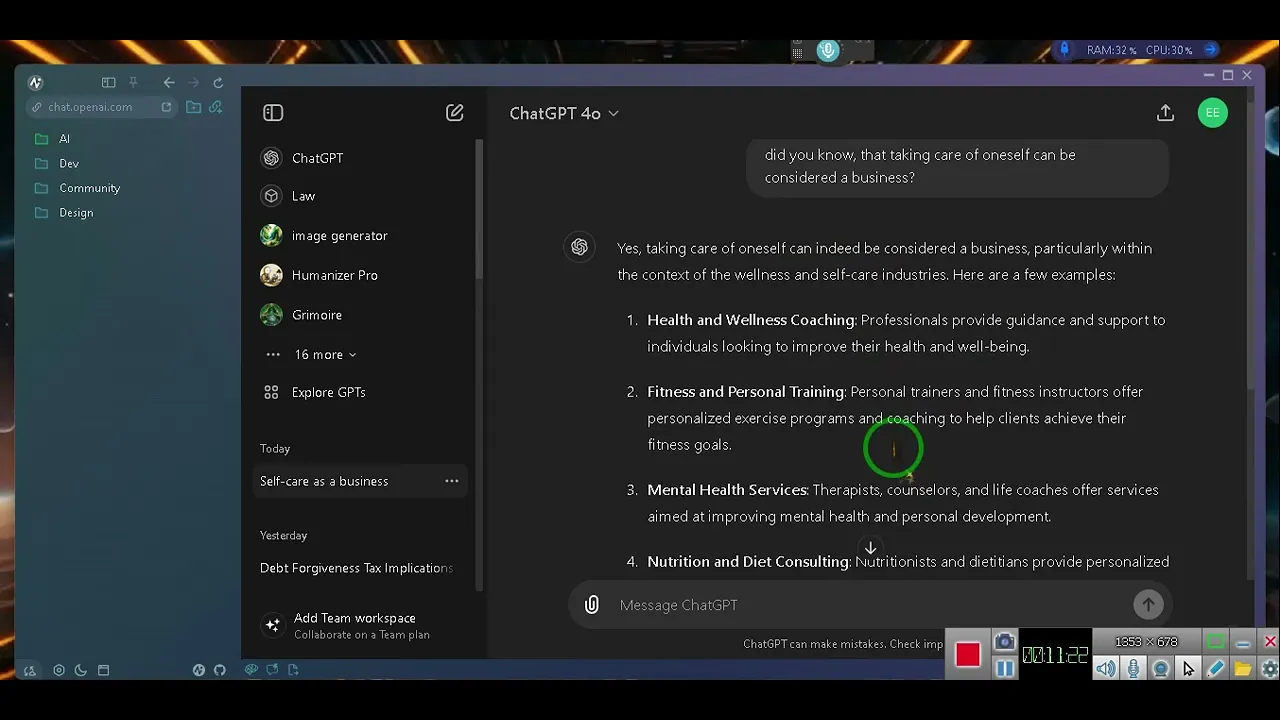Start a new chat with the pencil icon
The width and height of the screenshot is (1280, 720).
click(455, 113)
